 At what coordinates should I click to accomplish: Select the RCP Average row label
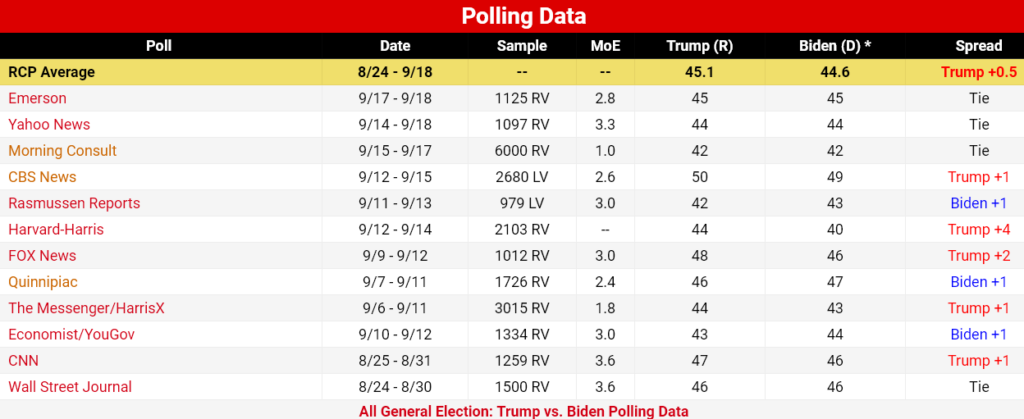(52, 72)
